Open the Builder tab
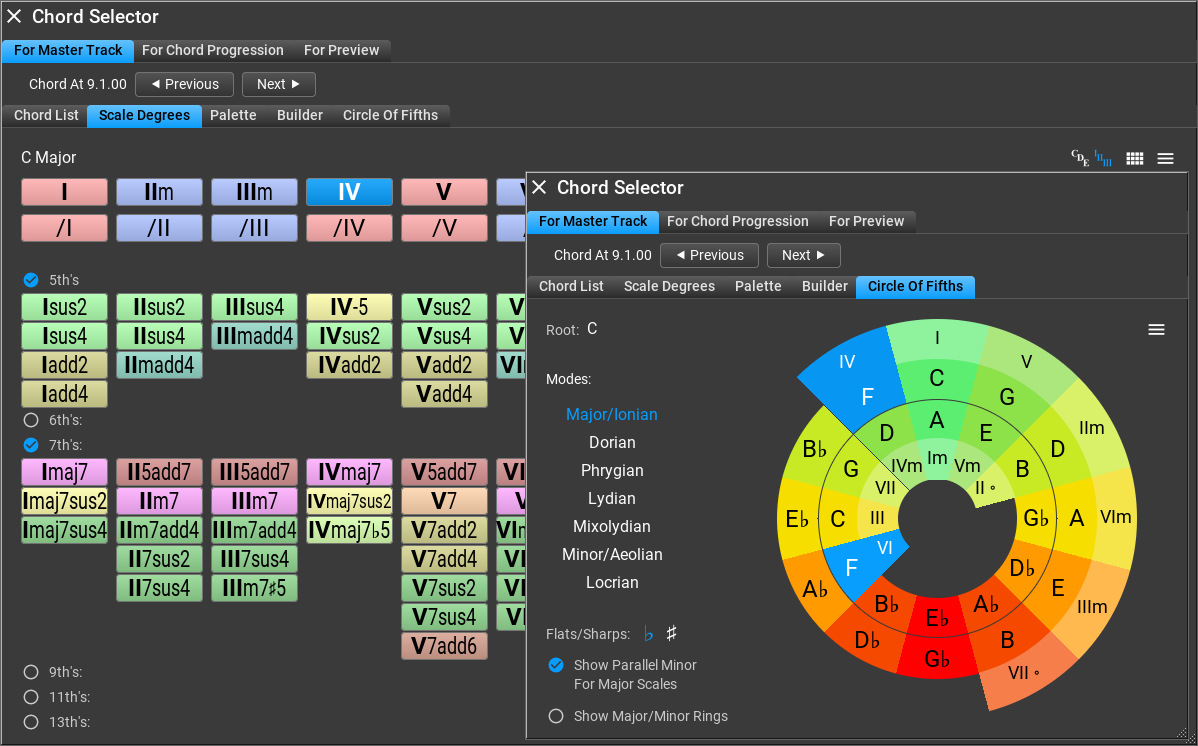Viewport: 1198px width, 746px height. (x=824, y=286)
